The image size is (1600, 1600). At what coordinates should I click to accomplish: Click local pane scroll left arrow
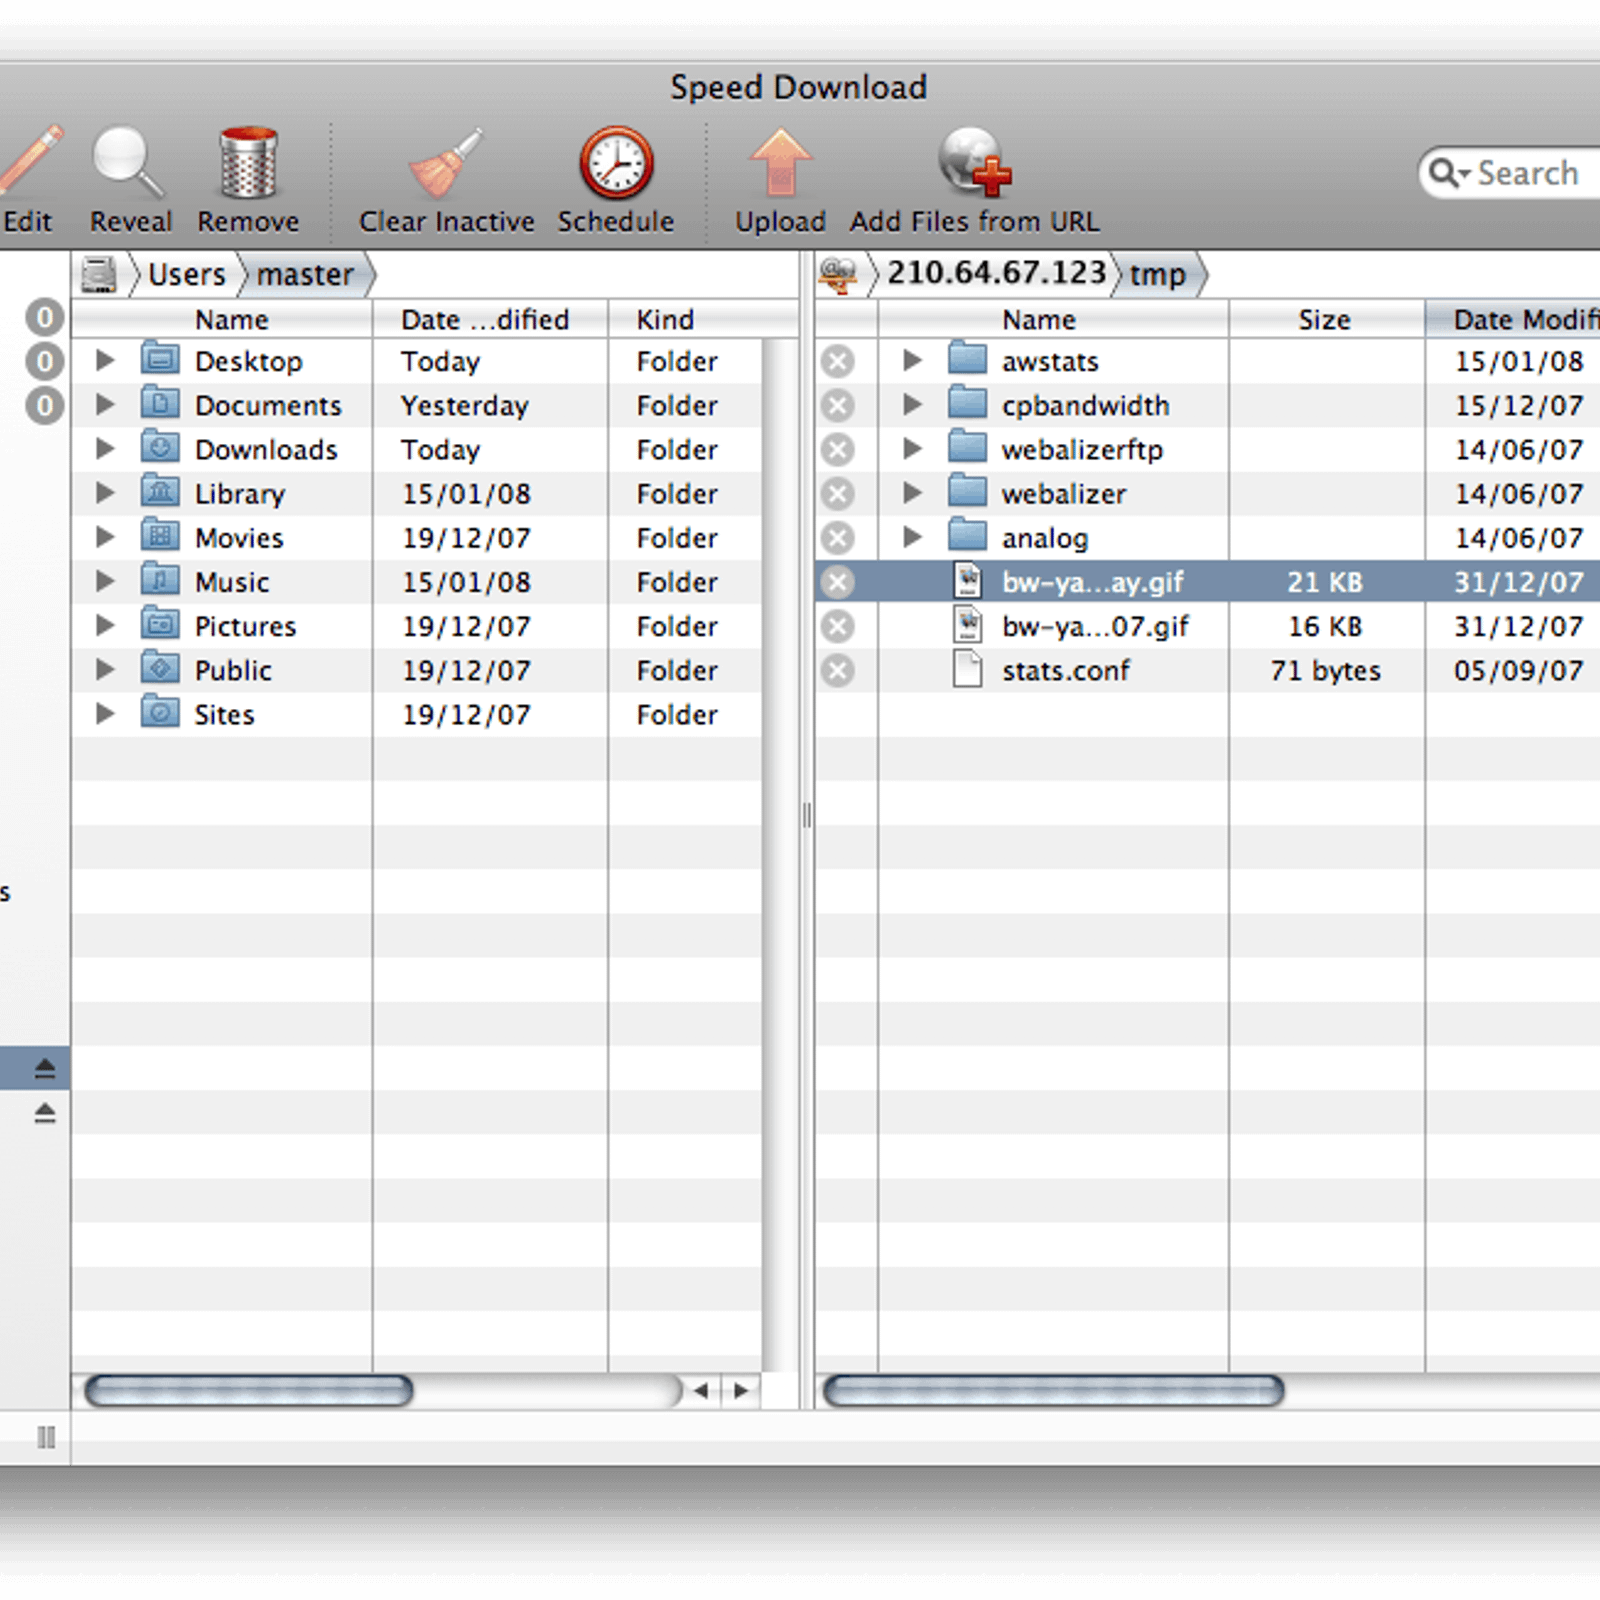click(701, 1390)
